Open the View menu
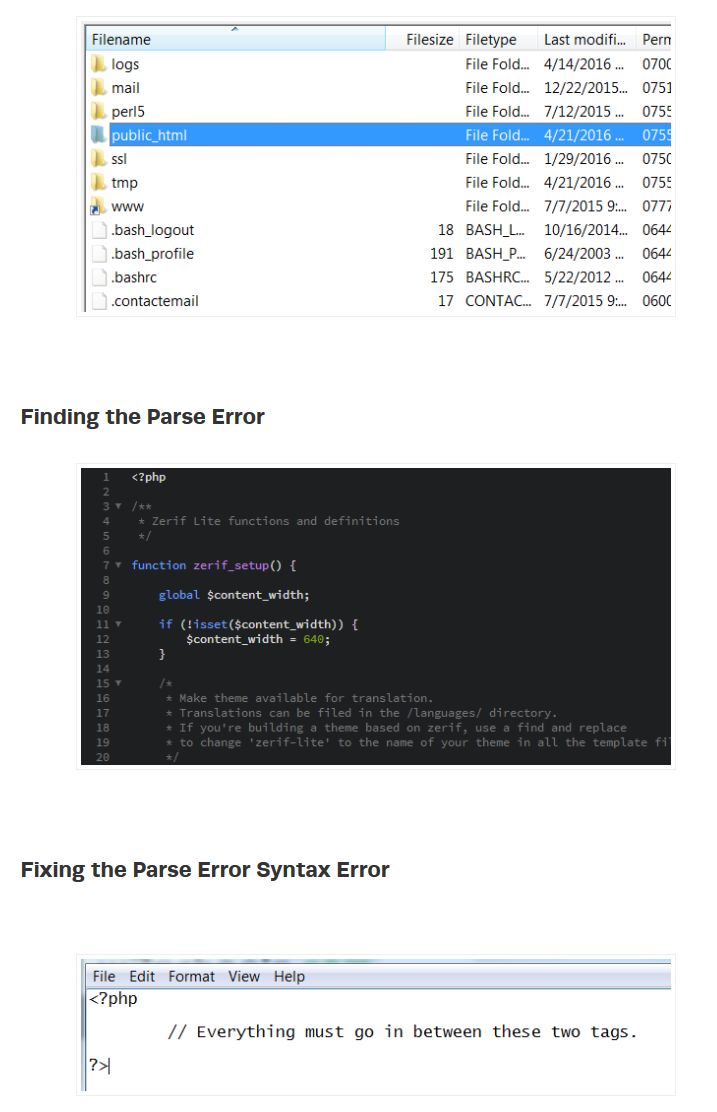The image size is (717, 1112). [244, 977]
